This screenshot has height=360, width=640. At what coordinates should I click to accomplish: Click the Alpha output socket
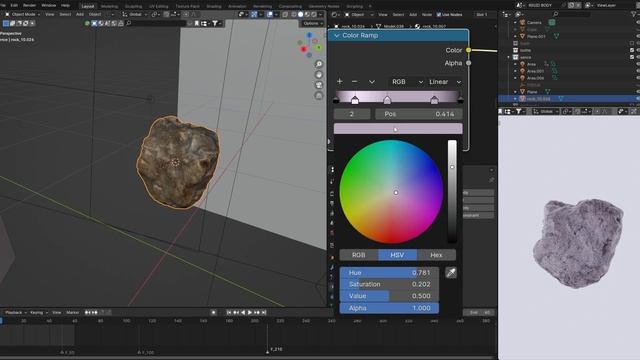click(469, 63)
